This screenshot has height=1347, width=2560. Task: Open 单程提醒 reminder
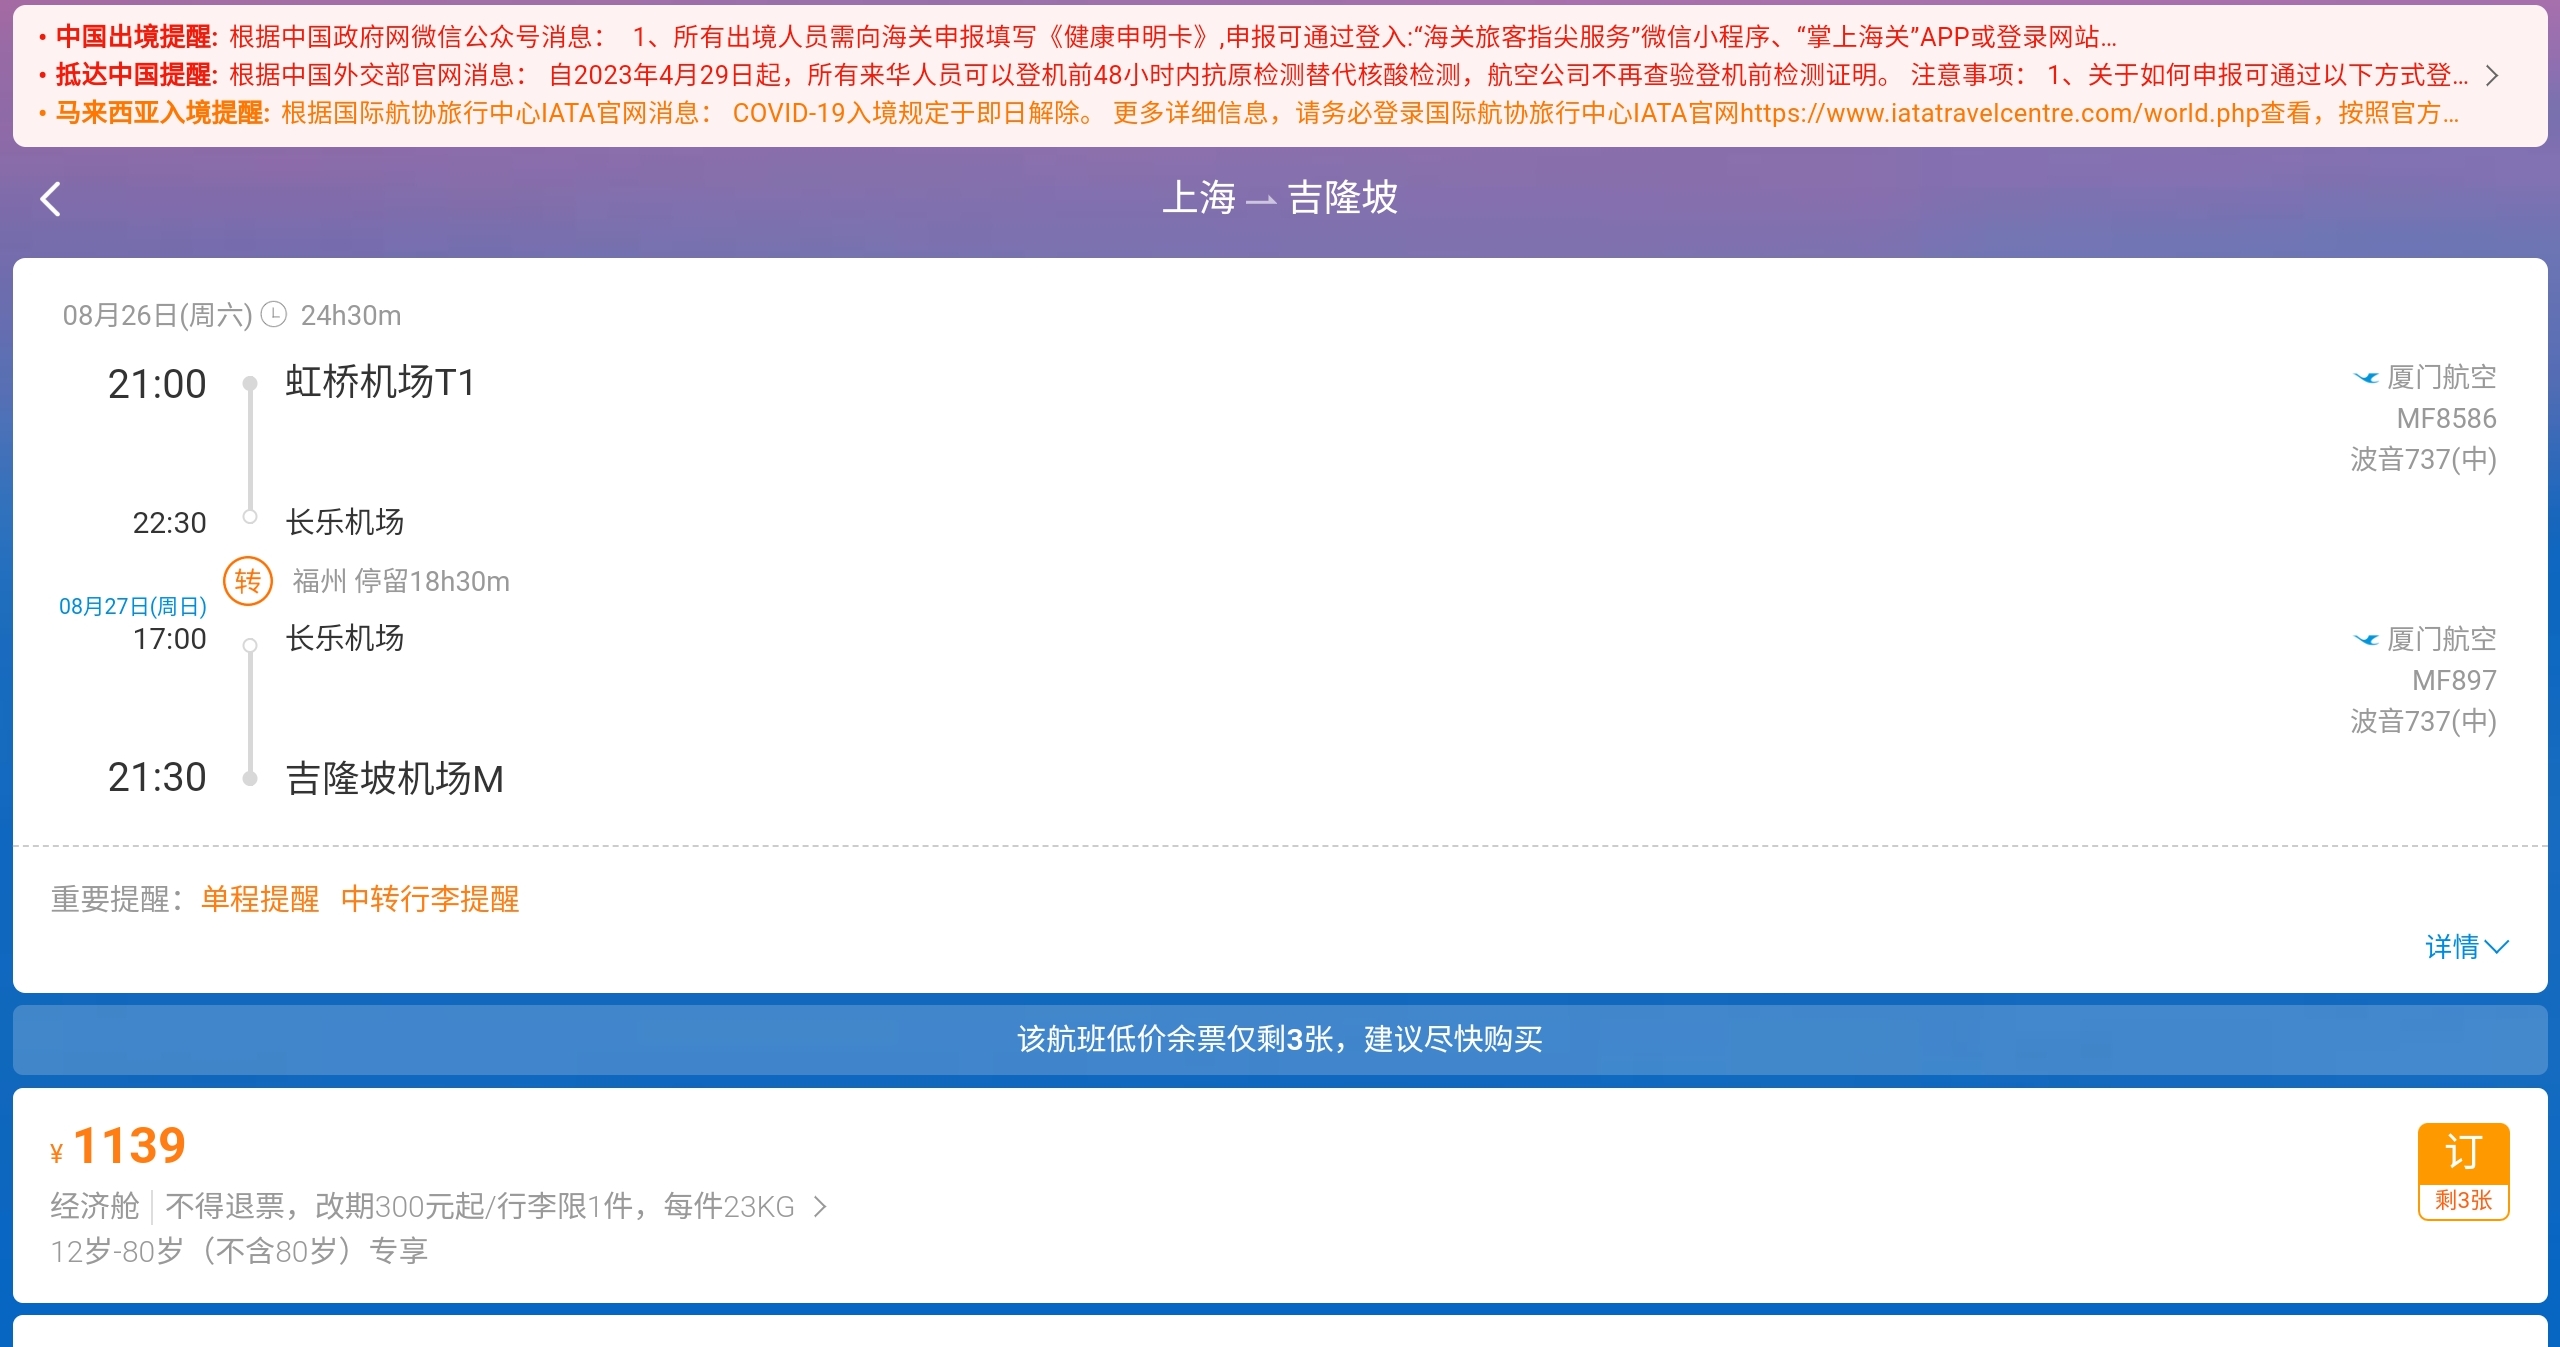click(260, 899)
